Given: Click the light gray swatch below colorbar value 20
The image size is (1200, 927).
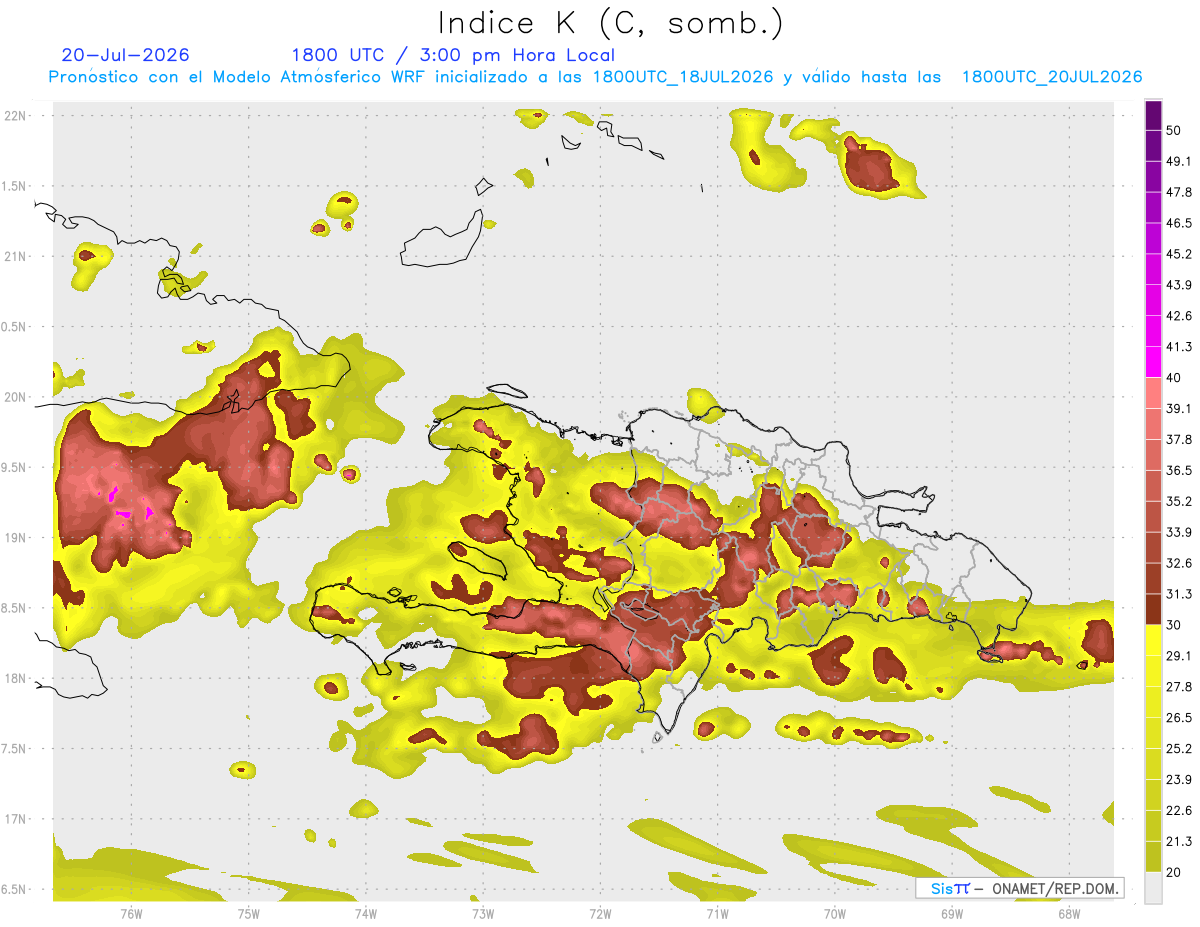Looking at the screenshot, I should click(x=1153, y=888).
